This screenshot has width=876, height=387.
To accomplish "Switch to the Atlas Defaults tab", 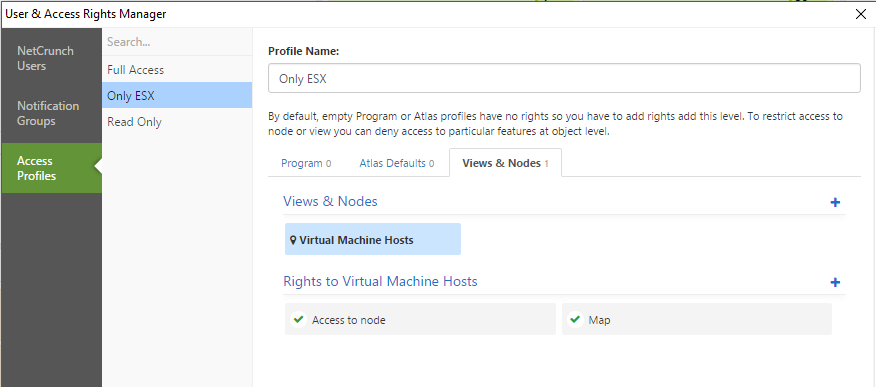I will pos(397,163).
